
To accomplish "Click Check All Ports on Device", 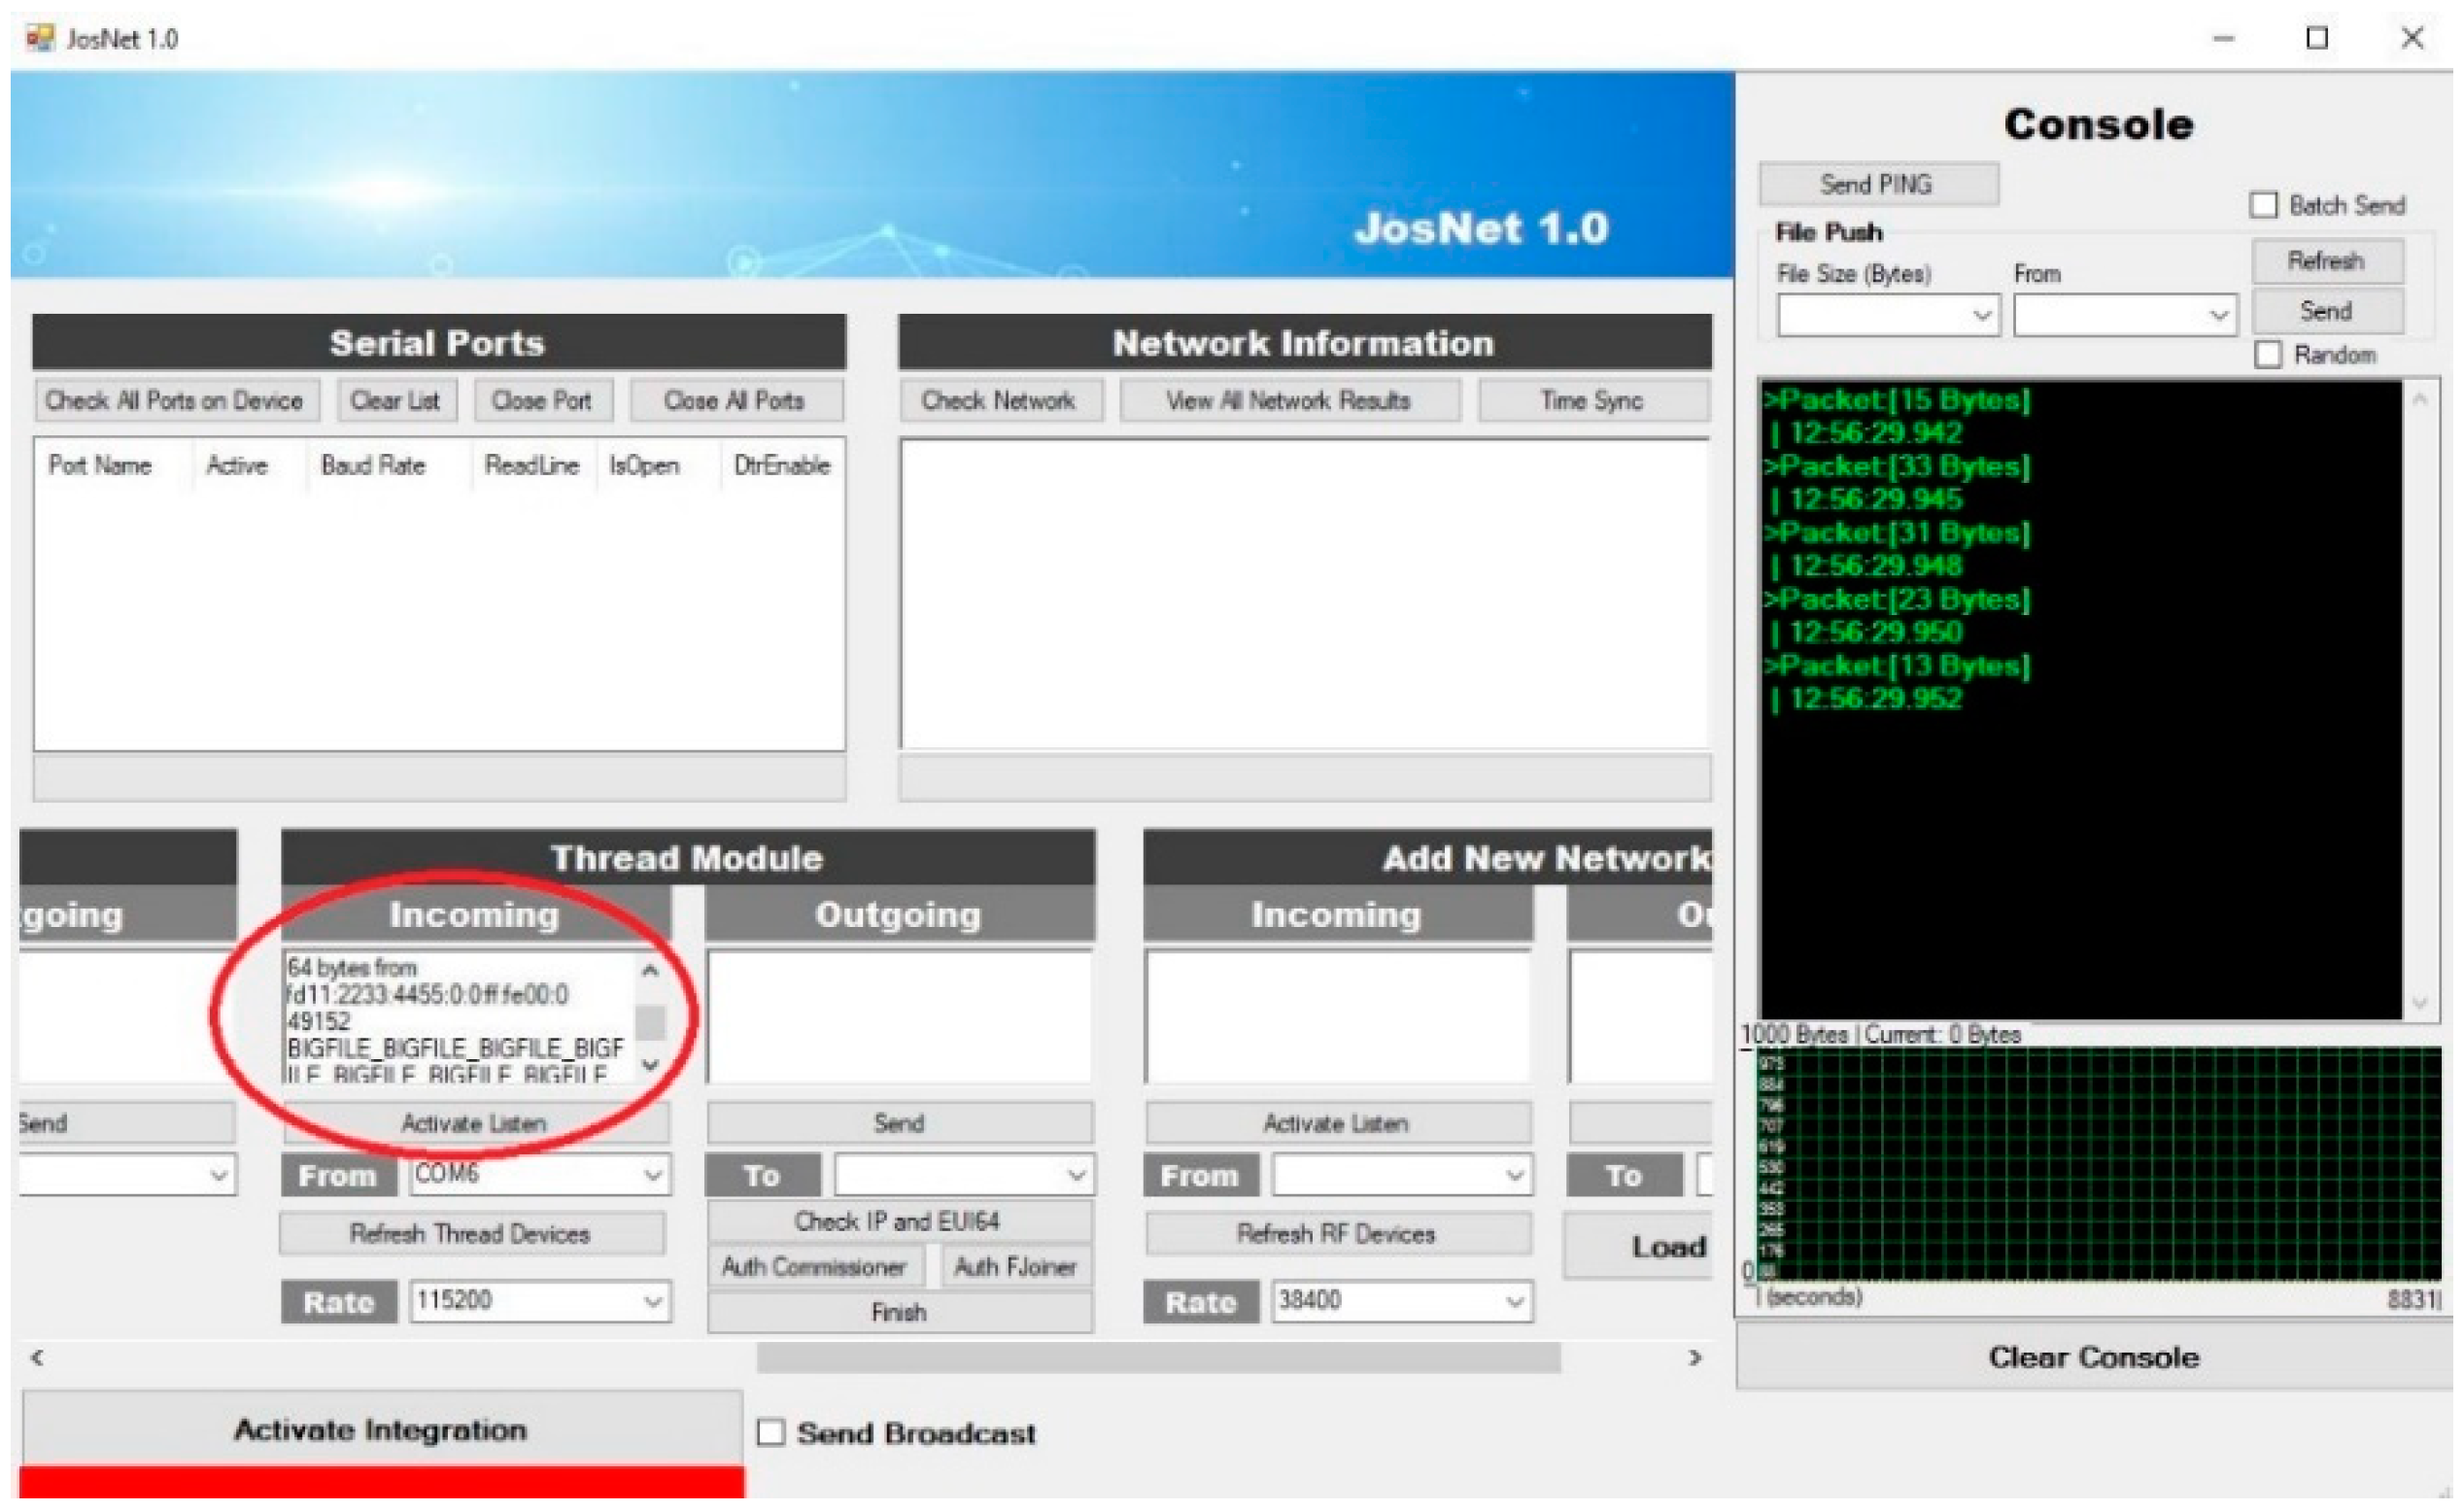I will (x=175, y=401).
